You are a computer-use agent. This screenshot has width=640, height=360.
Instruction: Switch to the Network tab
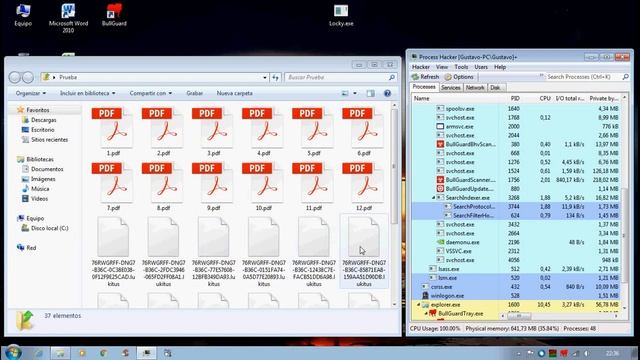tap(475, 88)
